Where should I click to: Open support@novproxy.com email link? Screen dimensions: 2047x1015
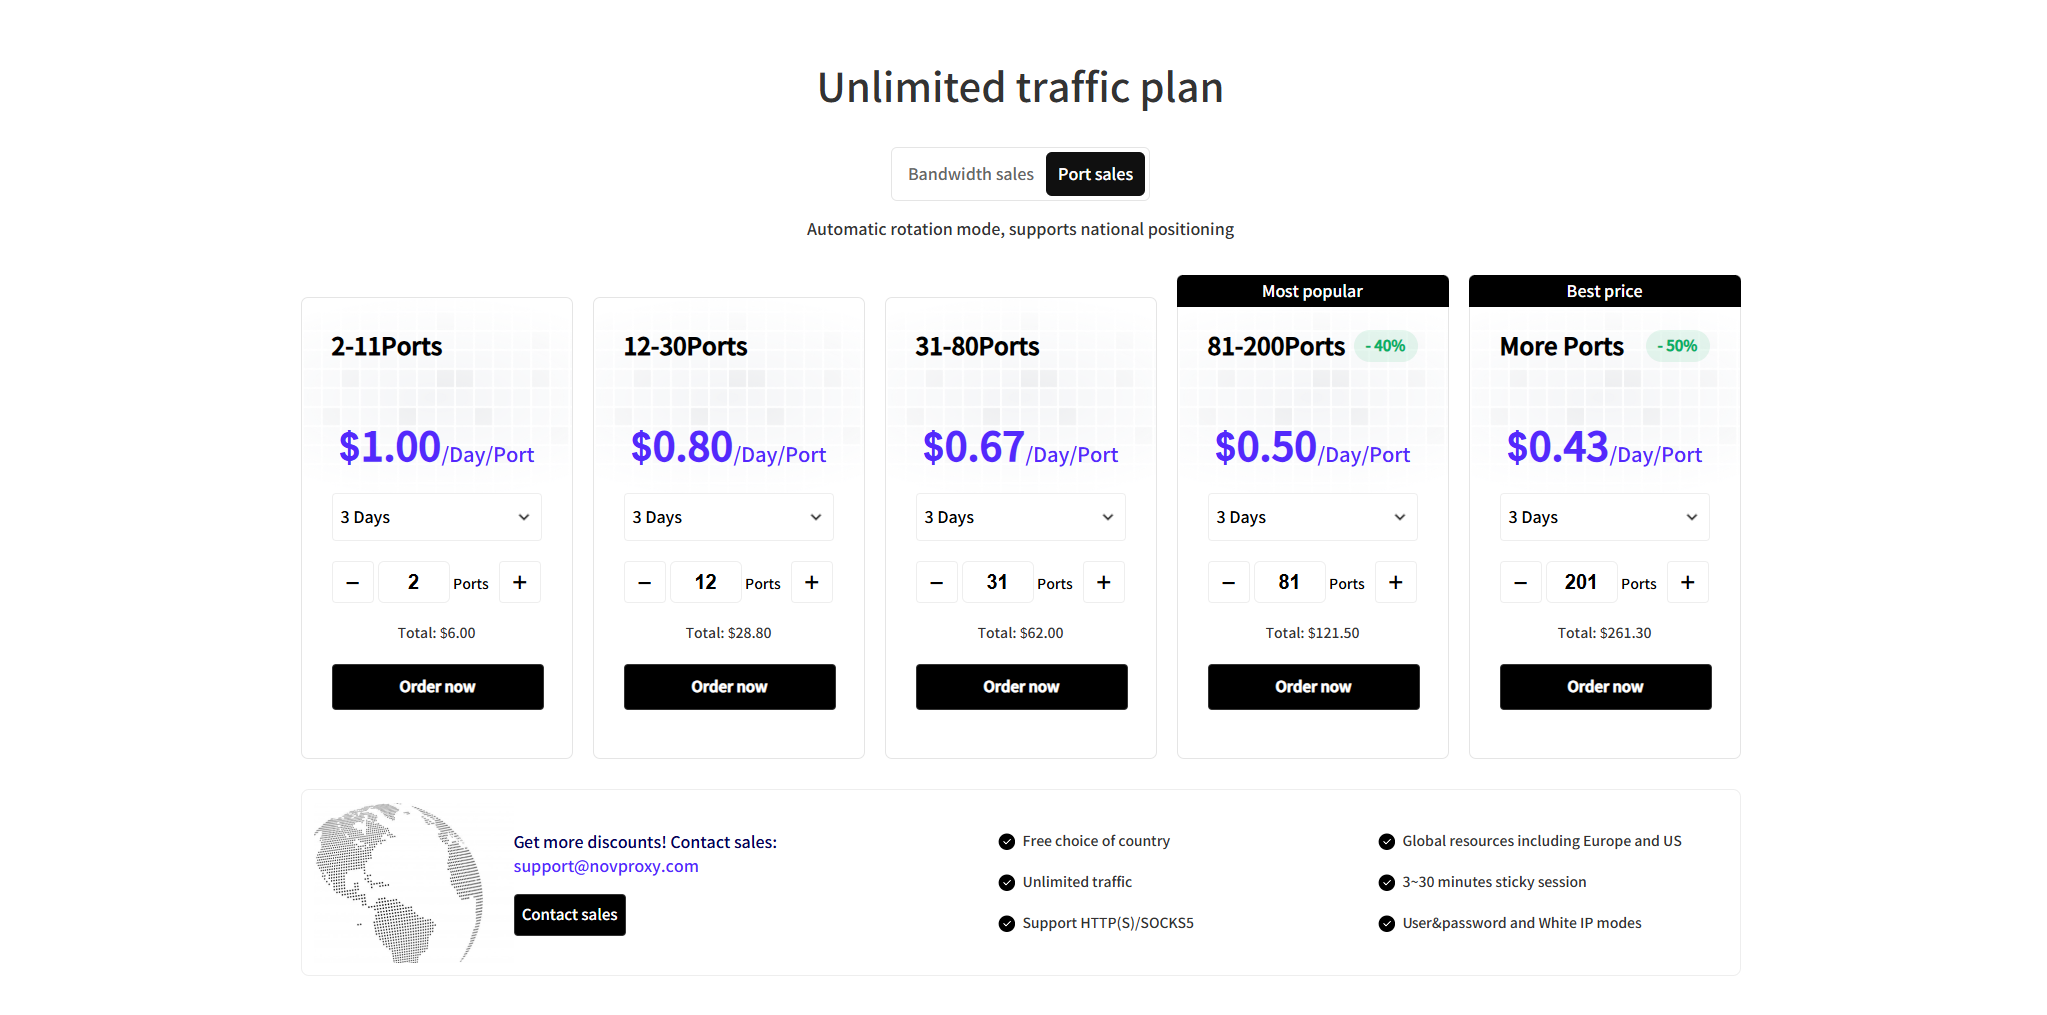coord(606,866)
